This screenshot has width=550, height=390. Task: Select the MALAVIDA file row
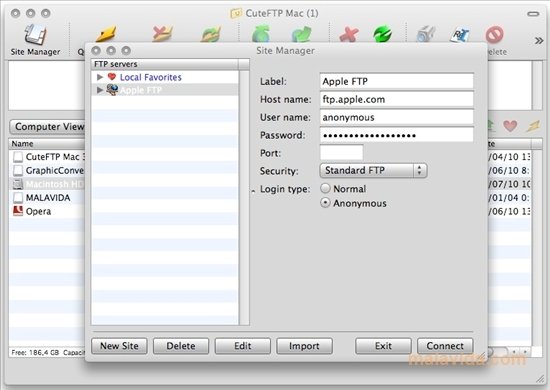[x=47, y=198]
